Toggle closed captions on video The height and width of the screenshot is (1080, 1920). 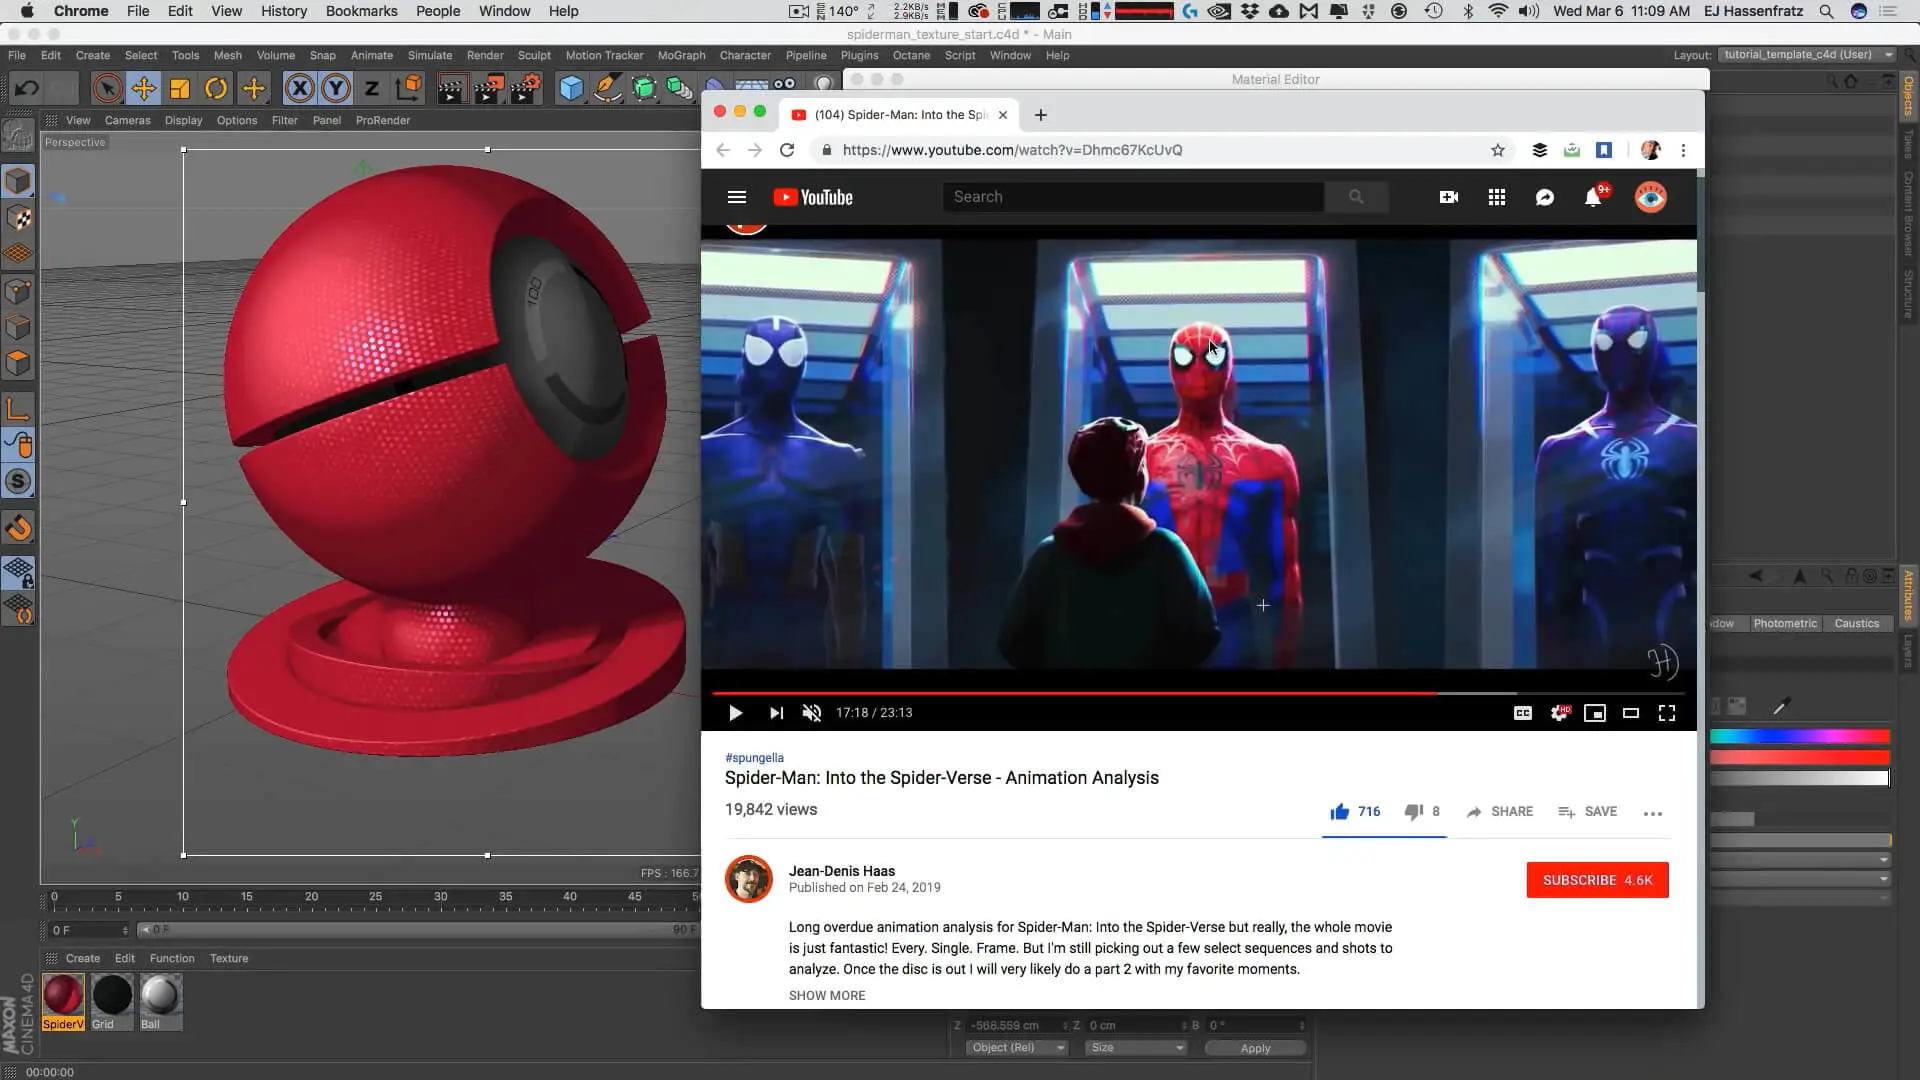[1522, 713]
